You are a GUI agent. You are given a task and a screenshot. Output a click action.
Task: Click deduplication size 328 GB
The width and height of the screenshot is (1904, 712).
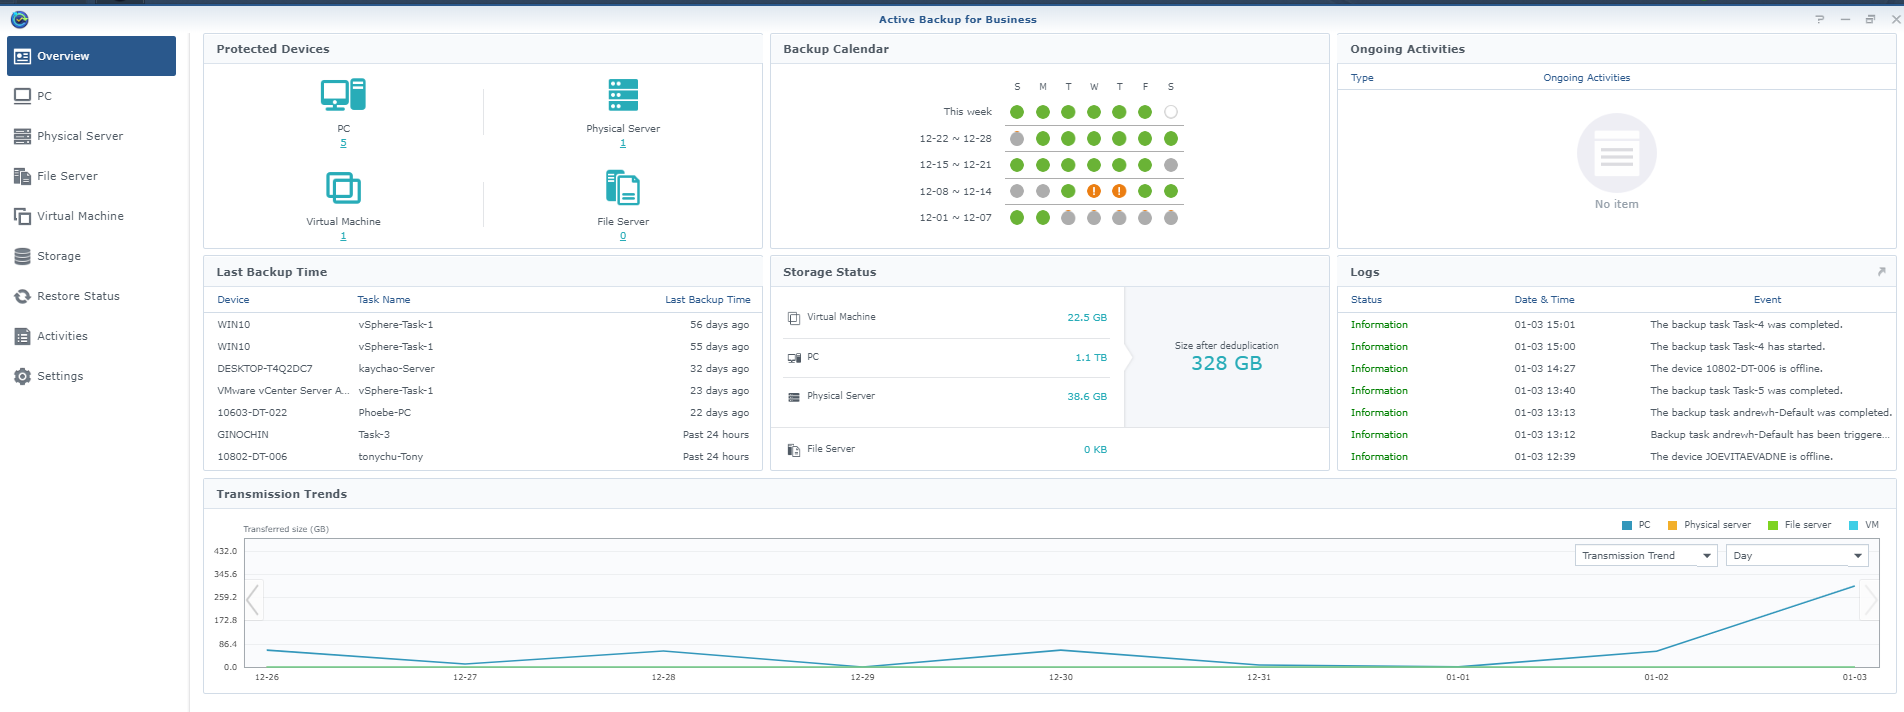coord(1227,364)
